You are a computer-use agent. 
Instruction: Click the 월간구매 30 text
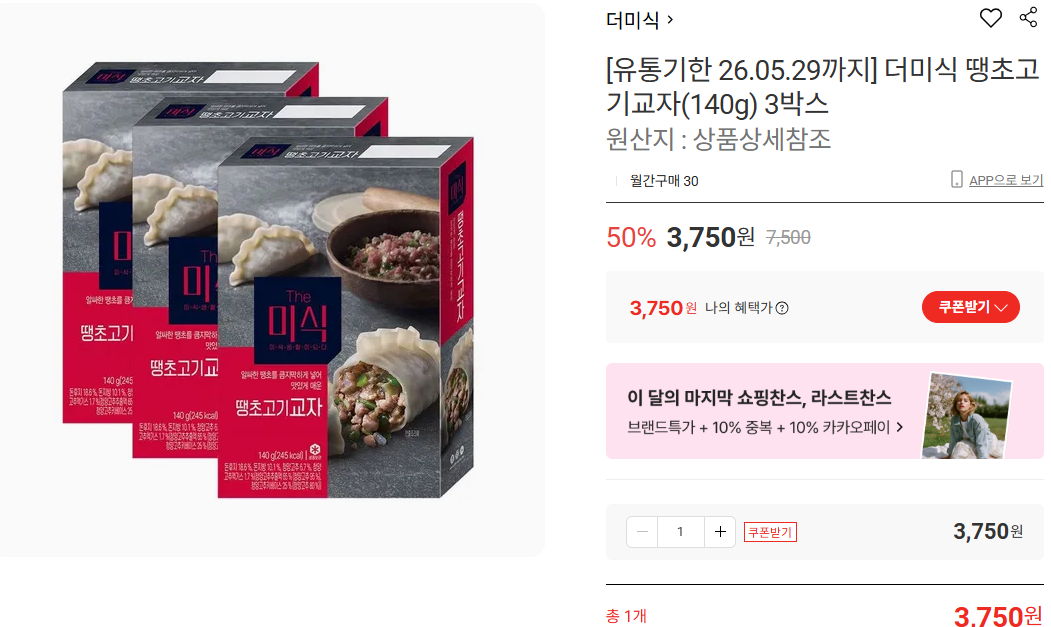click(x=664, y=180)
